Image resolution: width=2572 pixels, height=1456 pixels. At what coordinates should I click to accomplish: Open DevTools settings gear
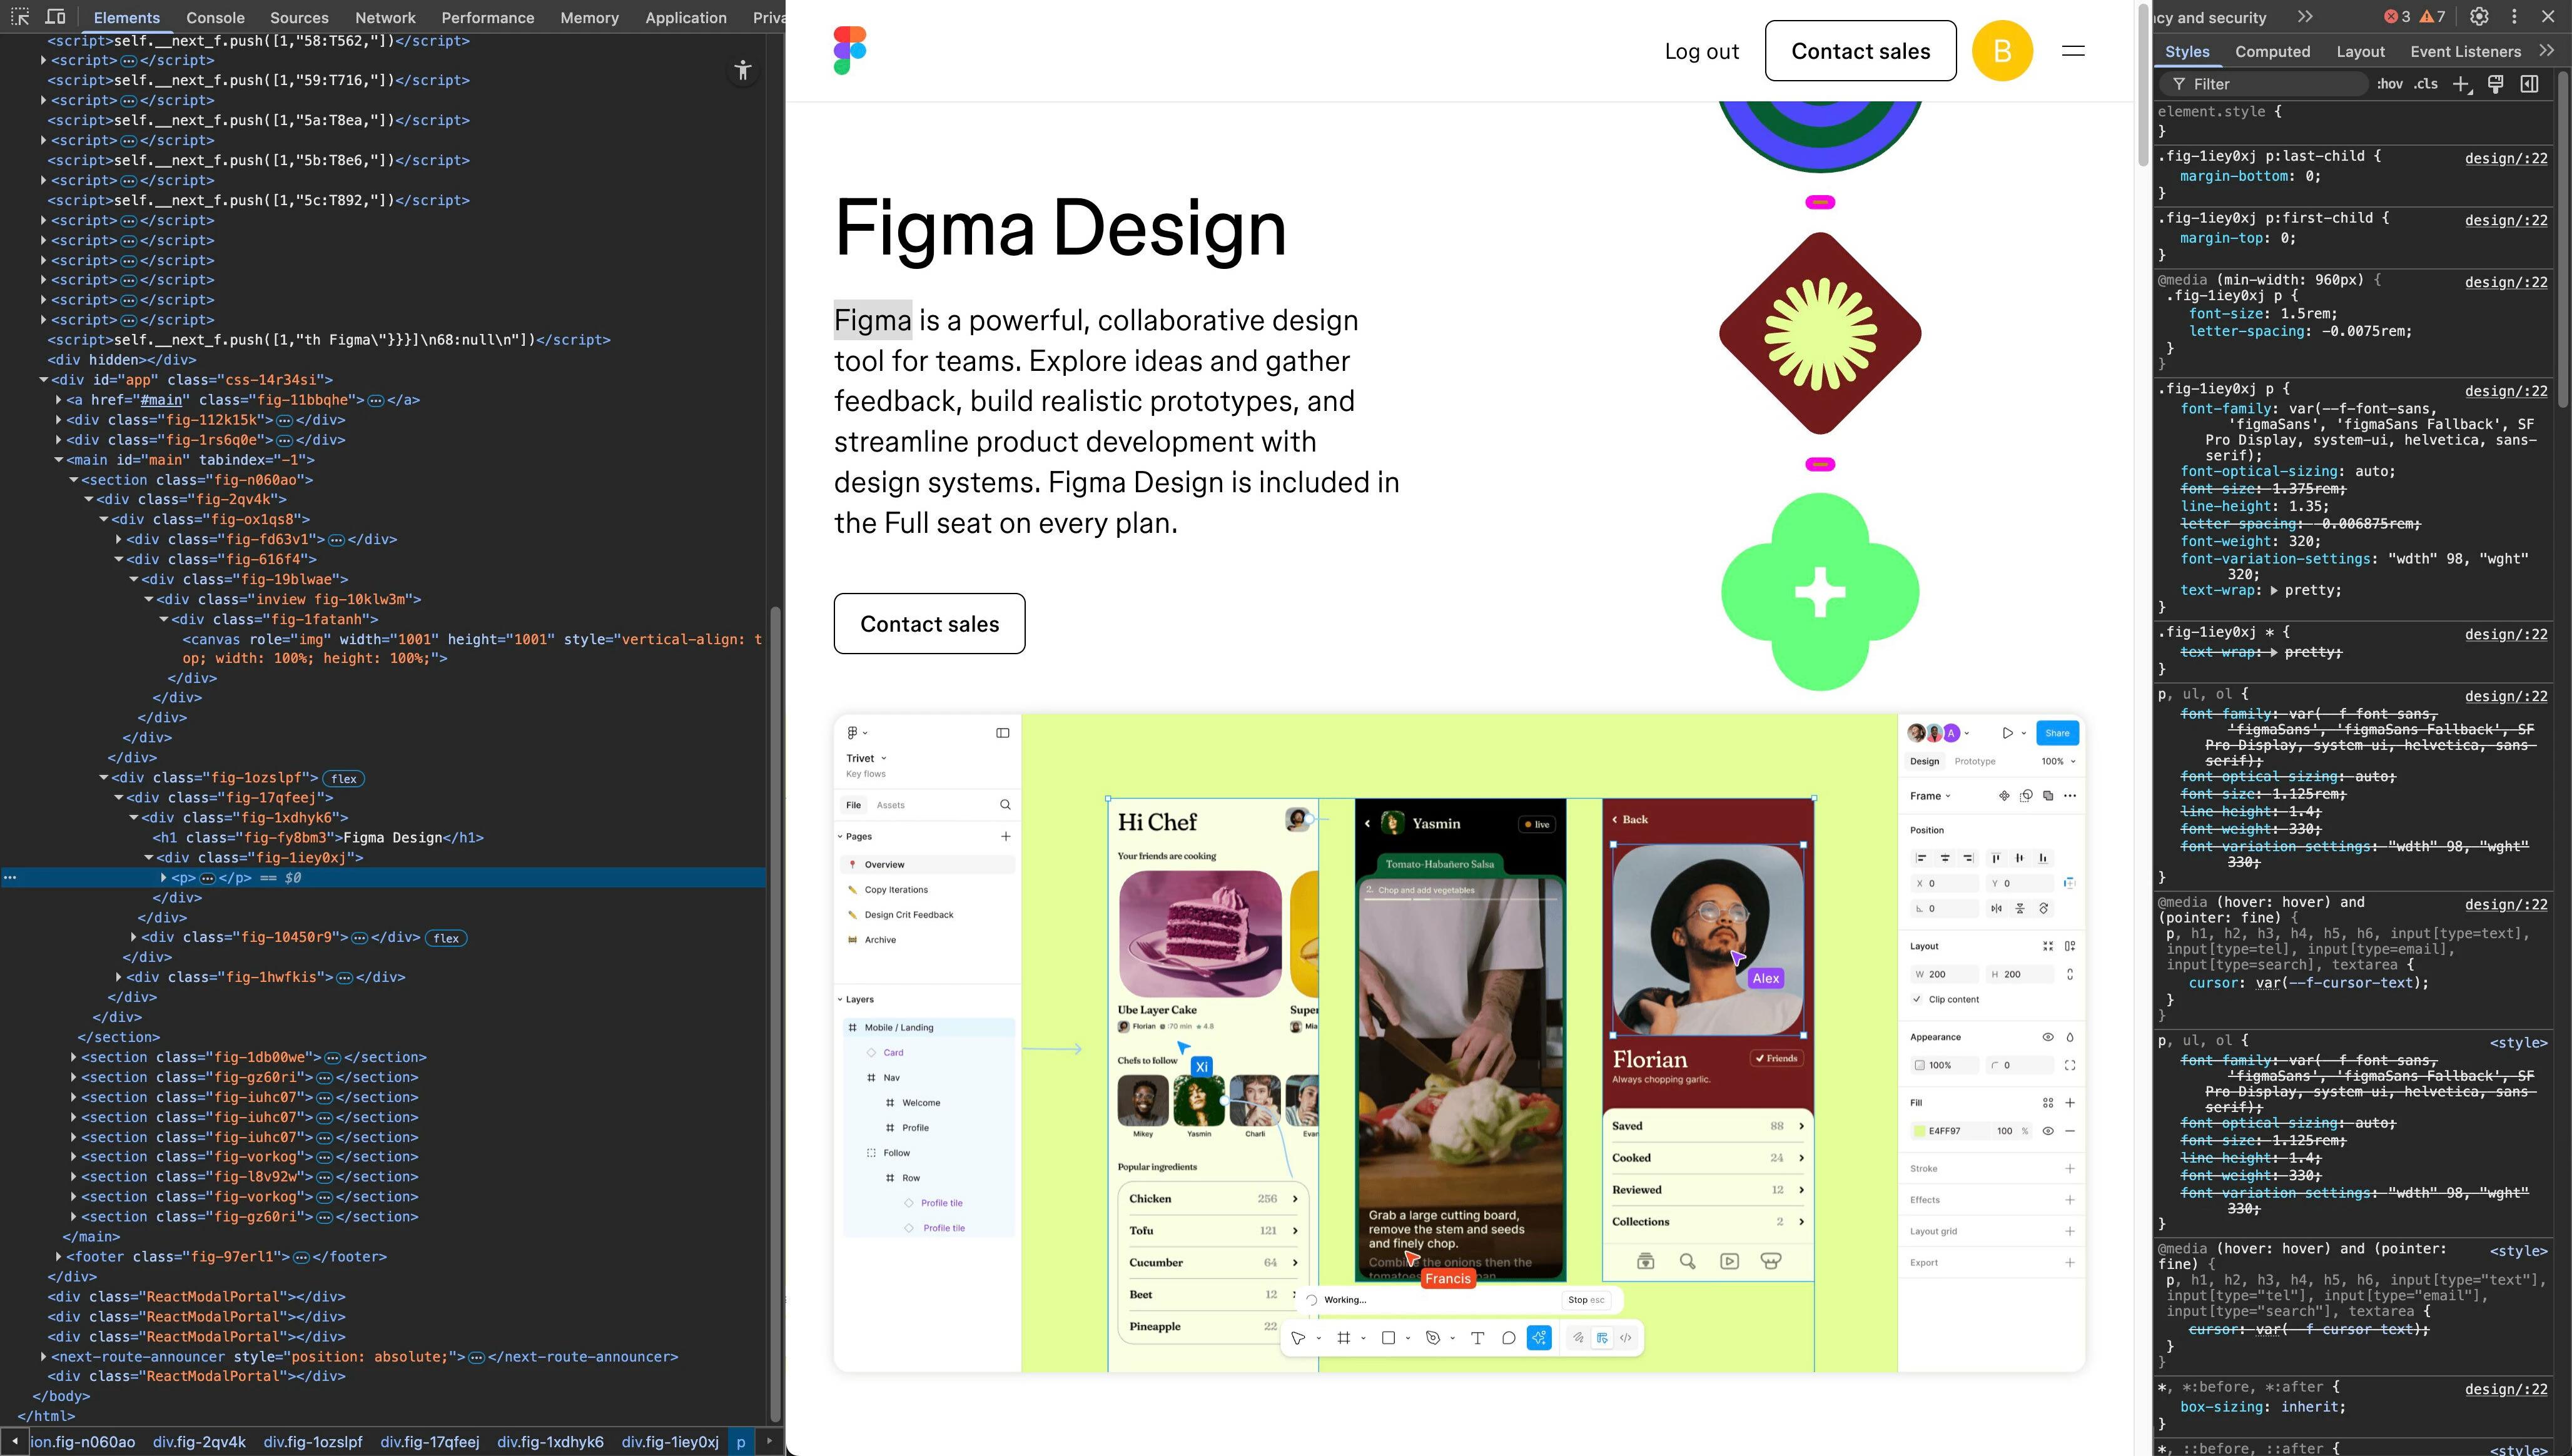[x=2479, y=17]
